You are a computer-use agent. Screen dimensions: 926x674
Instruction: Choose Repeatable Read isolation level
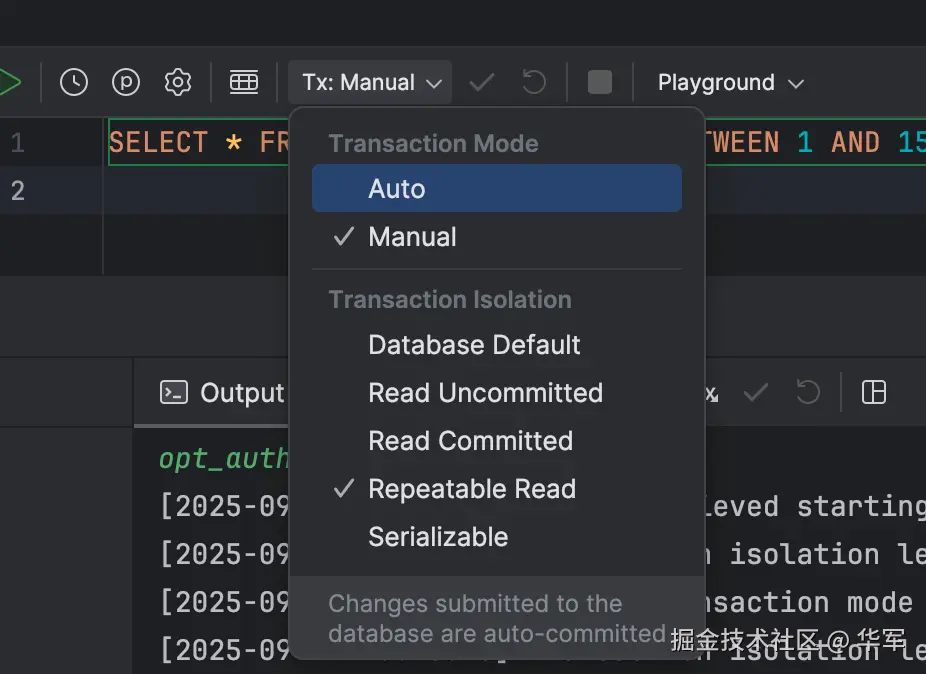pos(471,489)
